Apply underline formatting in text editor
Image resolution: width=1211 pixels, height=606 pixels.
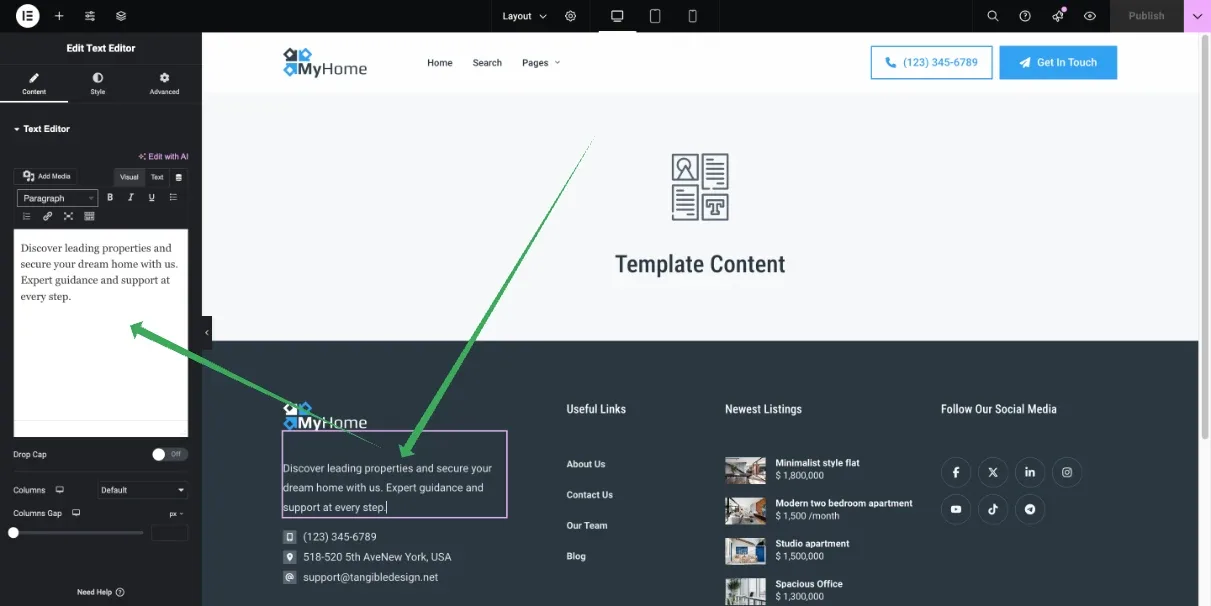pos(152,198)
